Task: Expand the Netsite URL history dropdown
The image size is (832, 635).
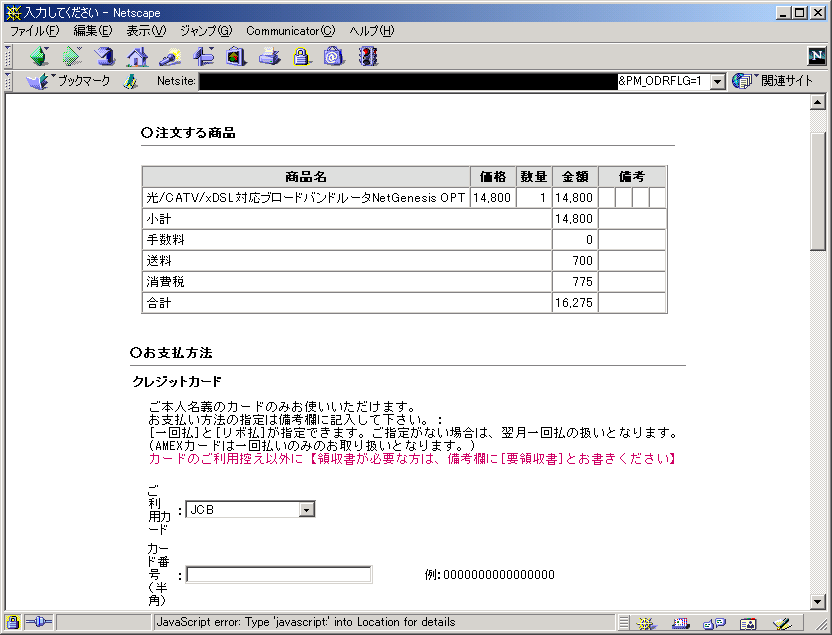Action: point(717,81)
